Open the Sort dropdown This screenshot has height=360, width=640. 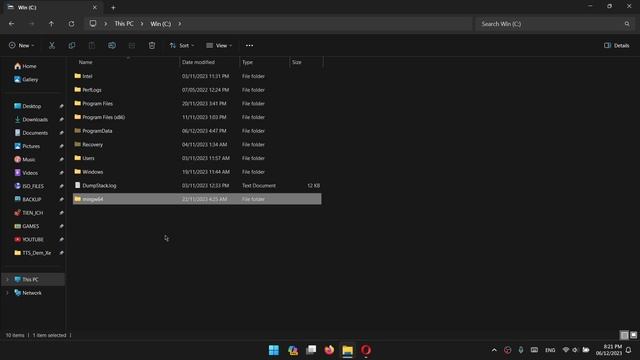[x=182, y=45]
